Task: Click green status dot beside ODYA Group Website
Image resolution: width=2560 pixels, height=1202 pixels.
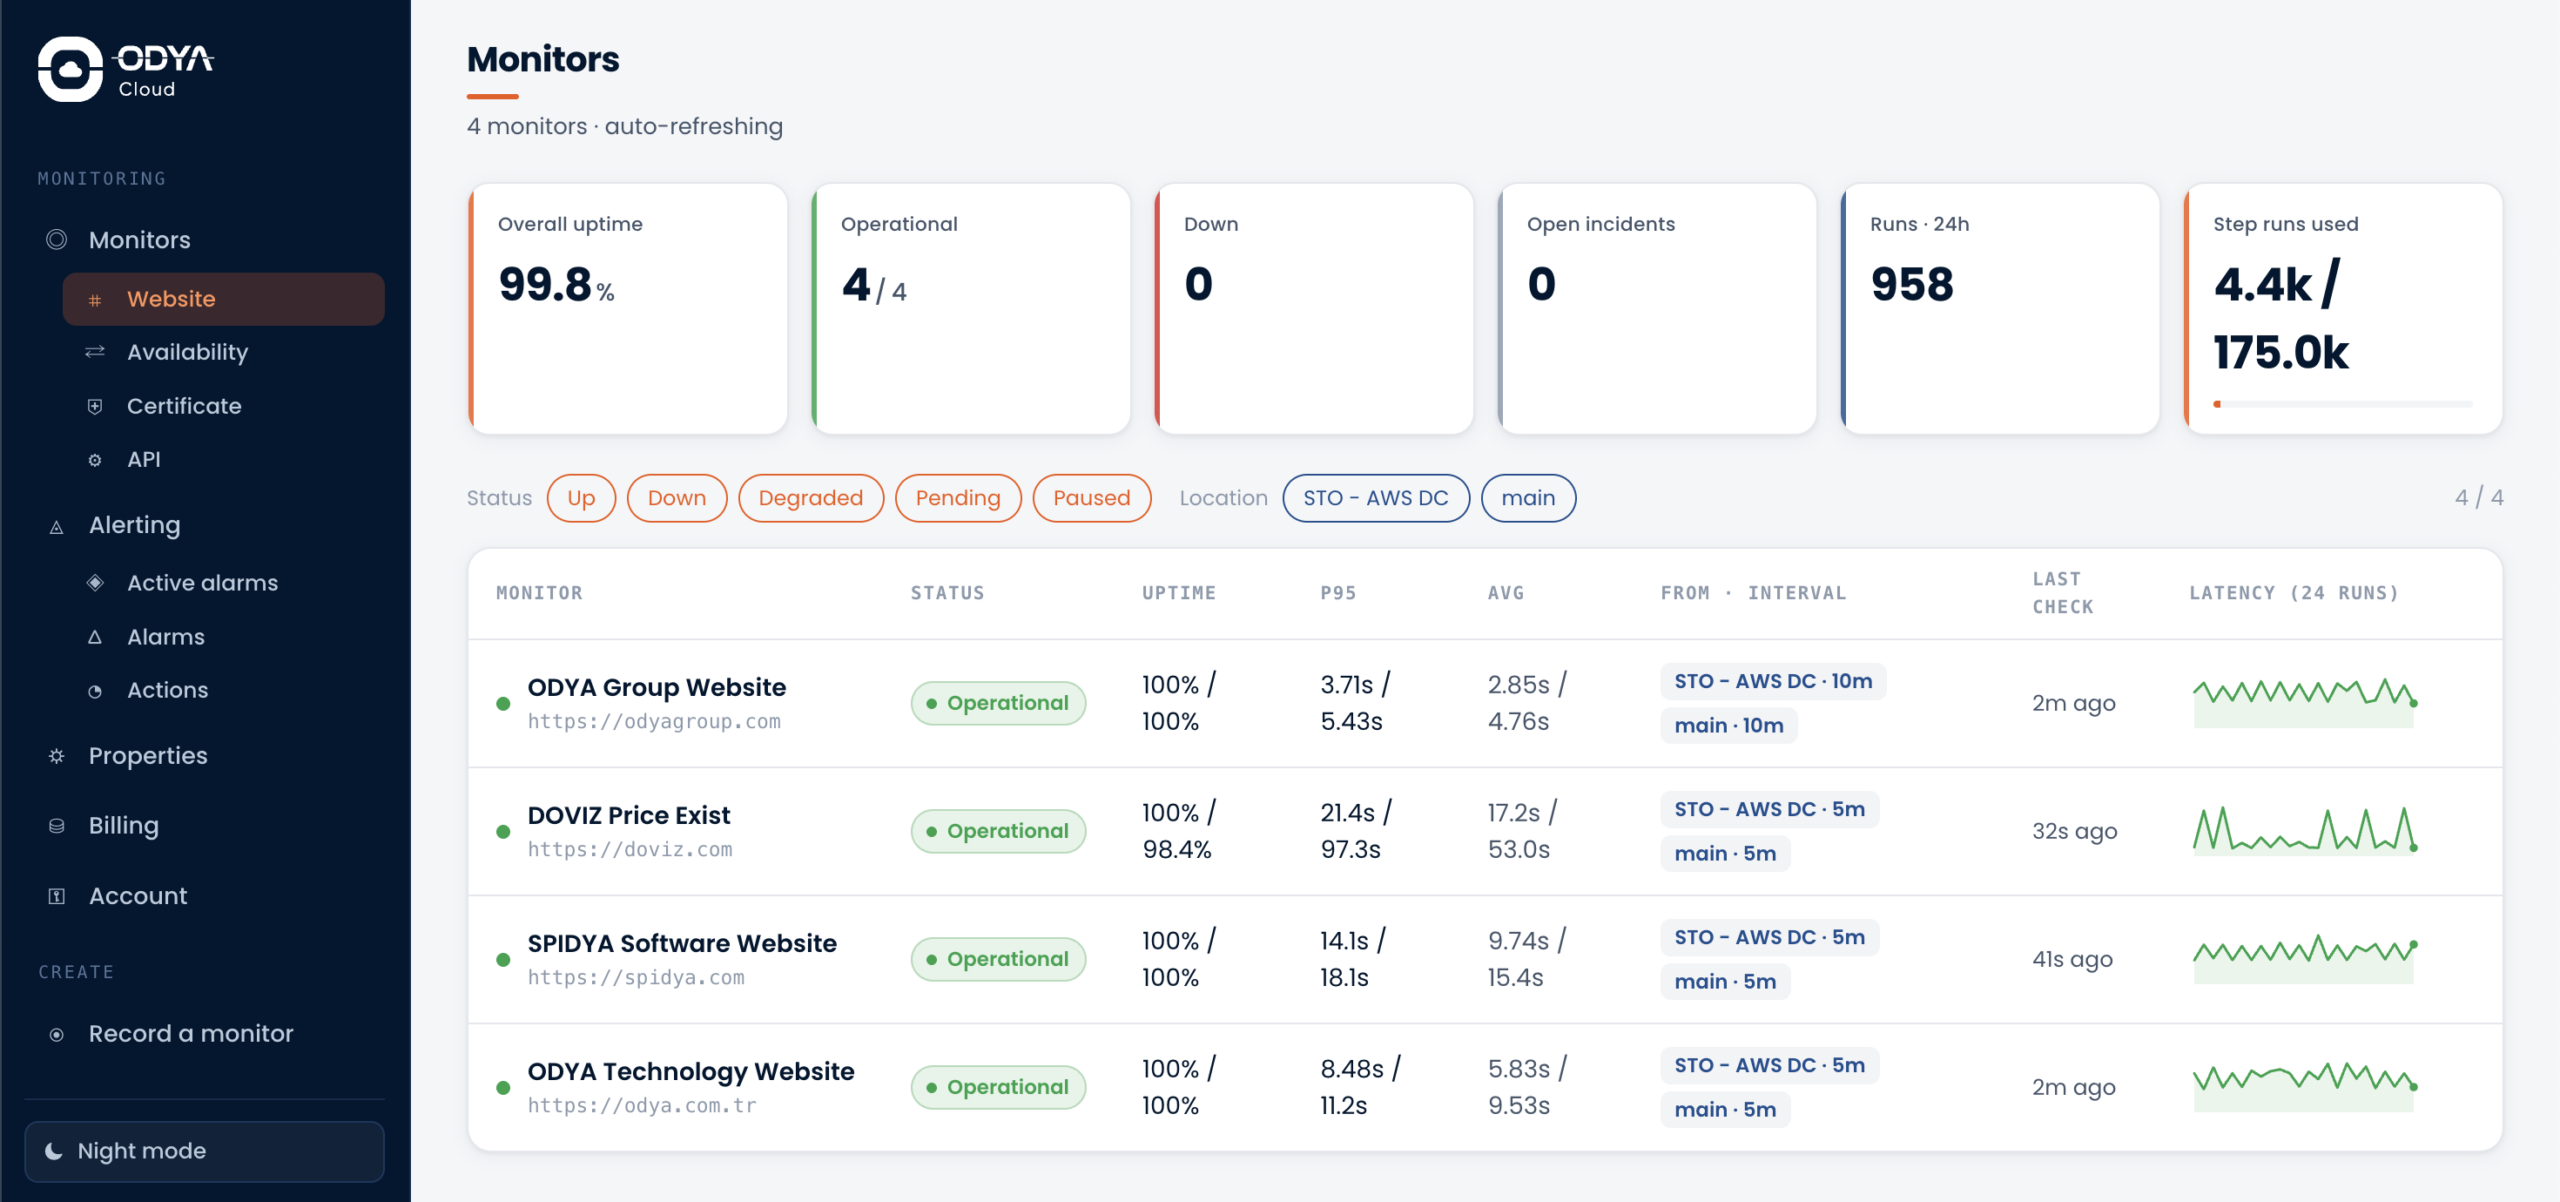Action: click(x=503, y=704)
